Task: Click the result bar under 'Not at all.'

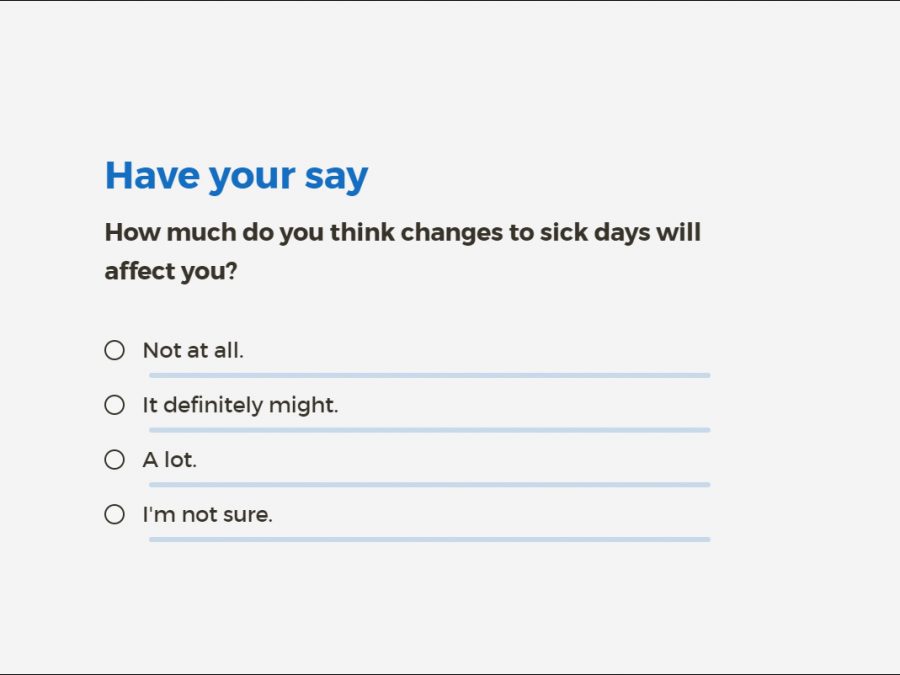Action: [429, 375]
